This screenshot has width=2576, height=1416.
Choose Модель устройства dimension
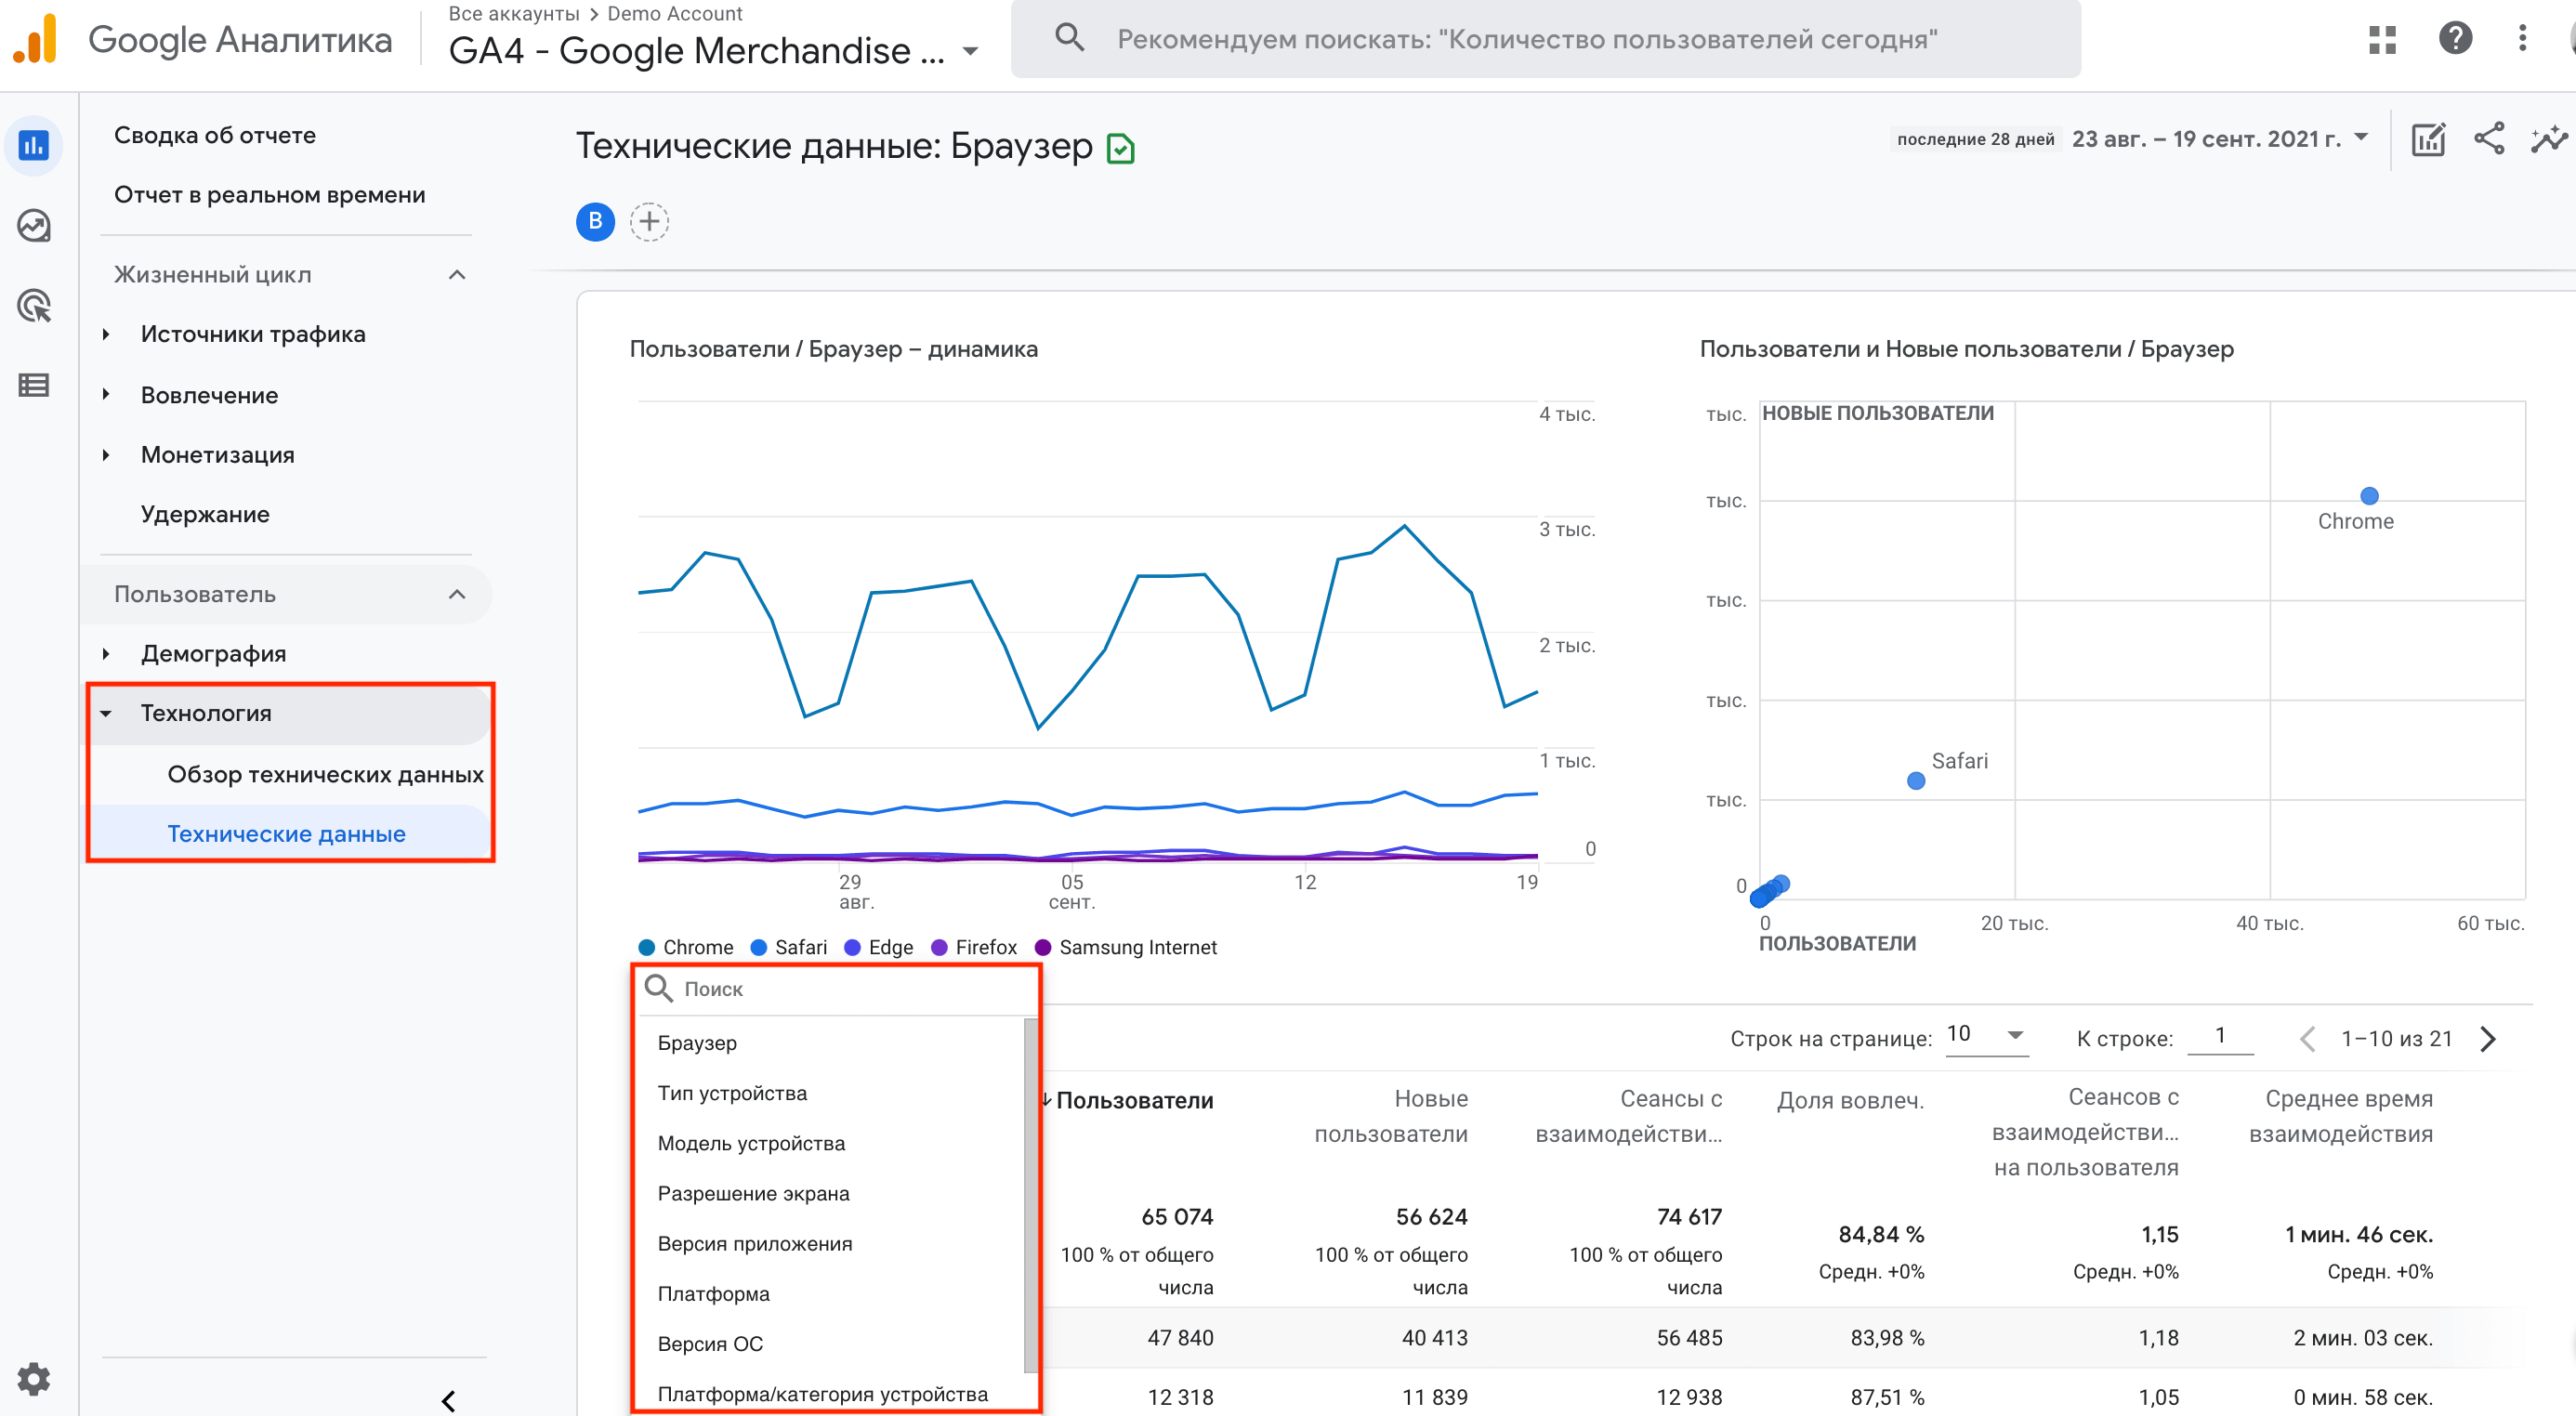coord(750,1143)
